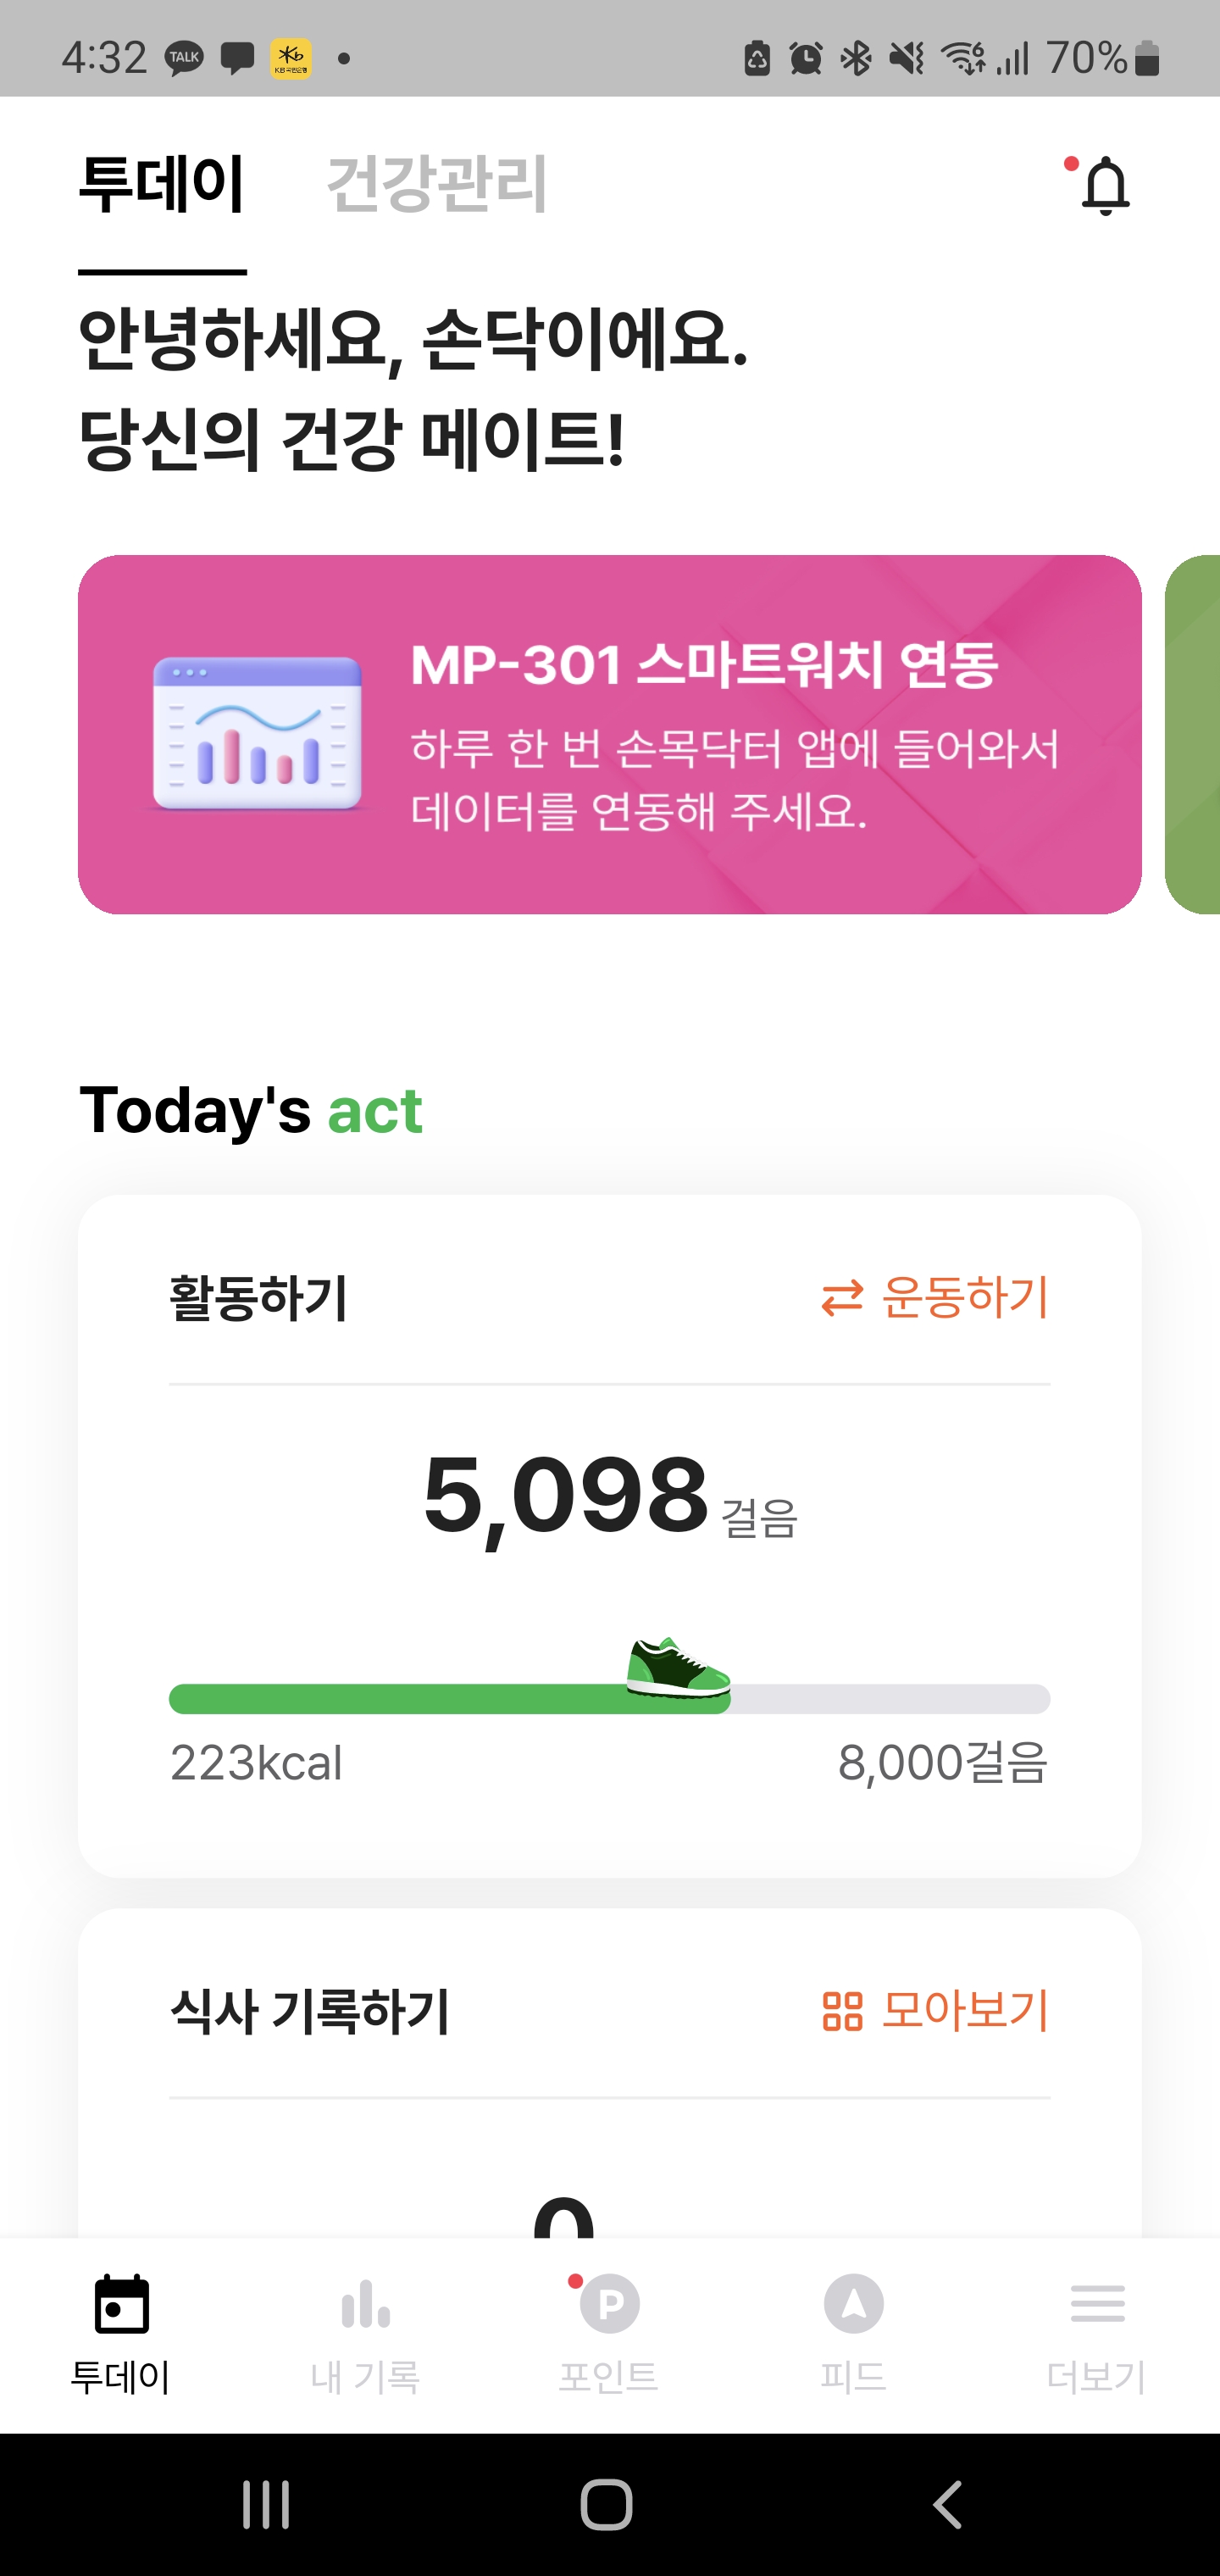
Task: Open the 피드 feed icon
Action: coord(853,2304)
